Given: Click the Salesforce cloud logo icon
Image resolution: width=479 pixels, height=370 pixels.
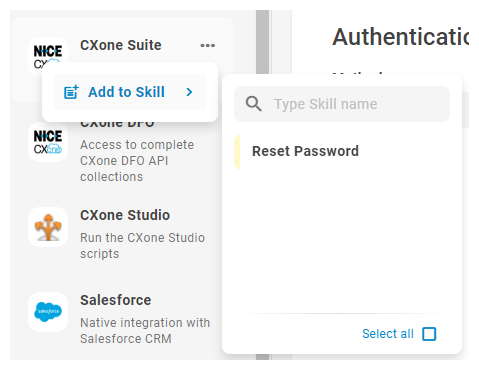Looking at the screenshot, I should [x=48, y=312].
